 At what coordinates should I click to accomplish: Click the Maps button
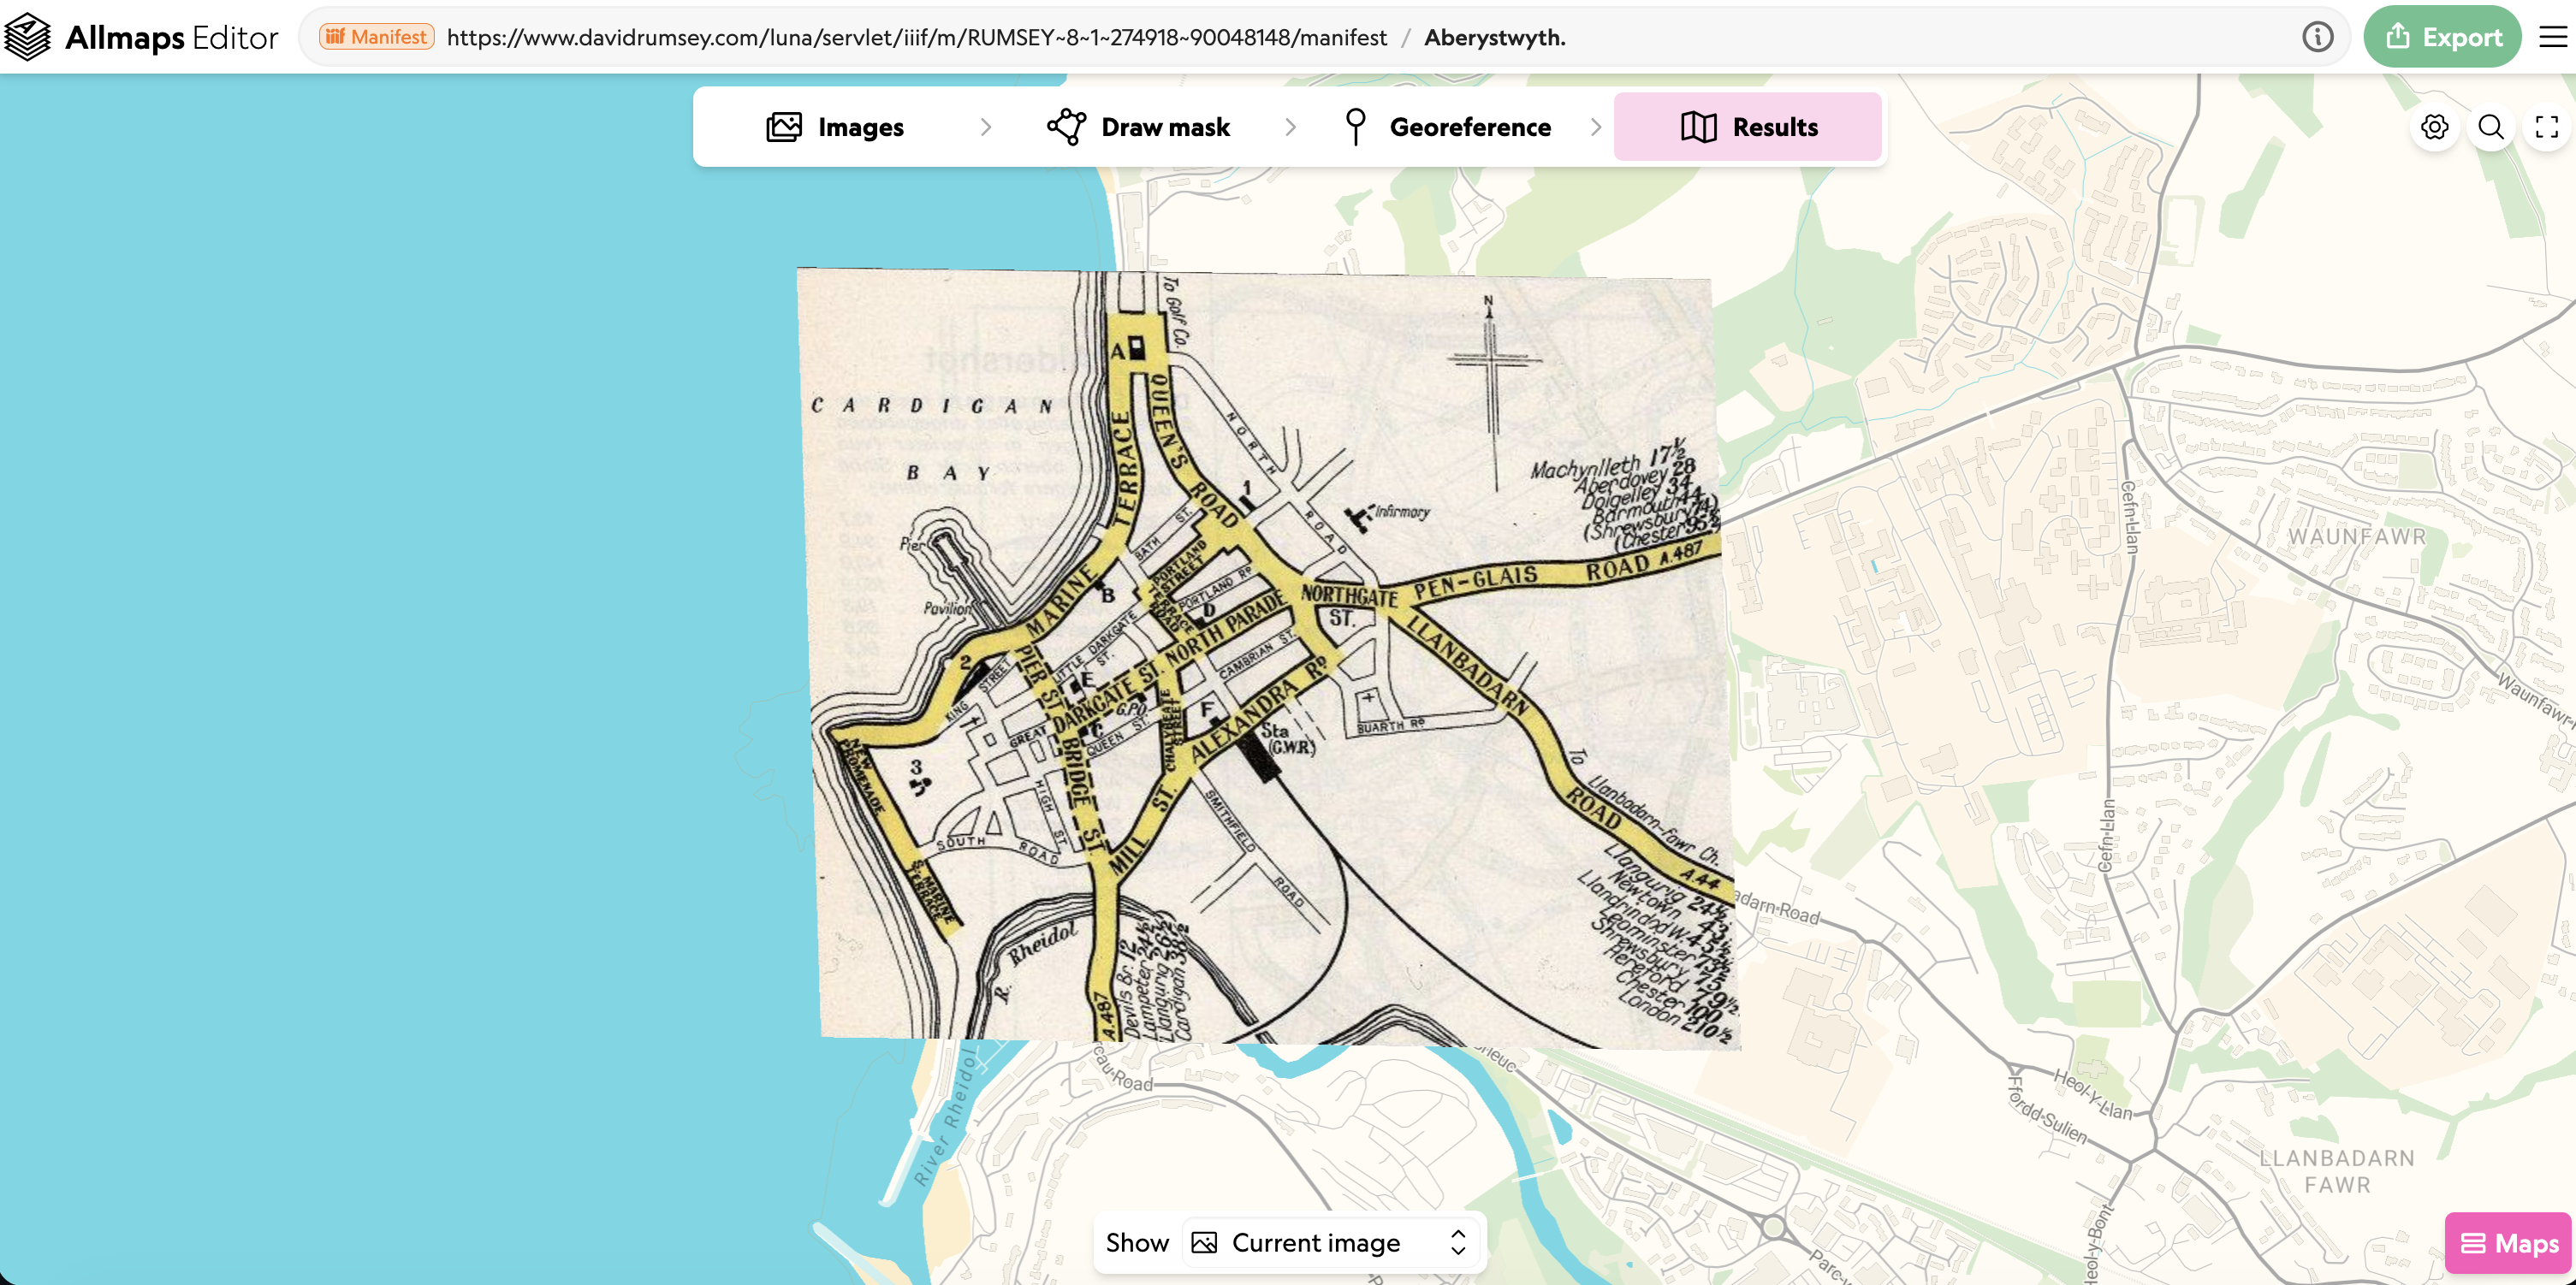click(x=2507, y=1243)
